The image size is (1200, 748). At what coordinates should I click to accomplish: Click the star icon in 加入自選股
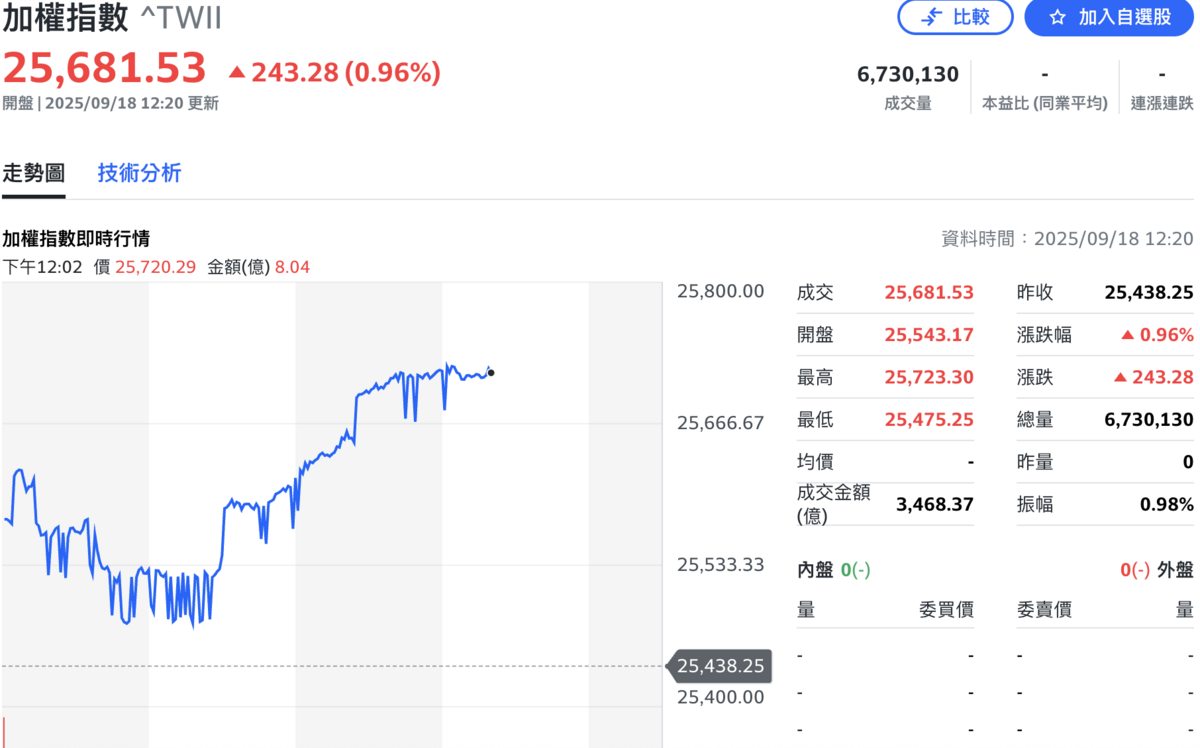[1058, 17]
